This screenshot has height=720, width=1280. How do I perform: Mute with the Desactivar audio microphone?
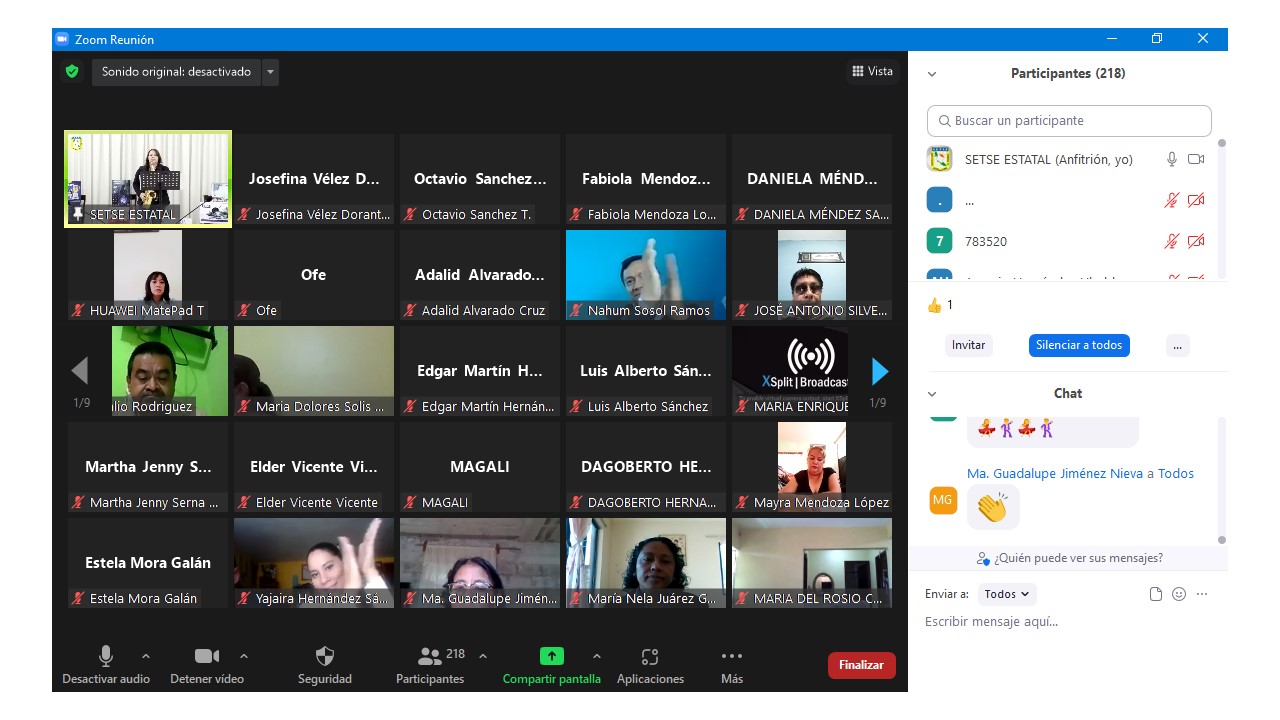106,666
